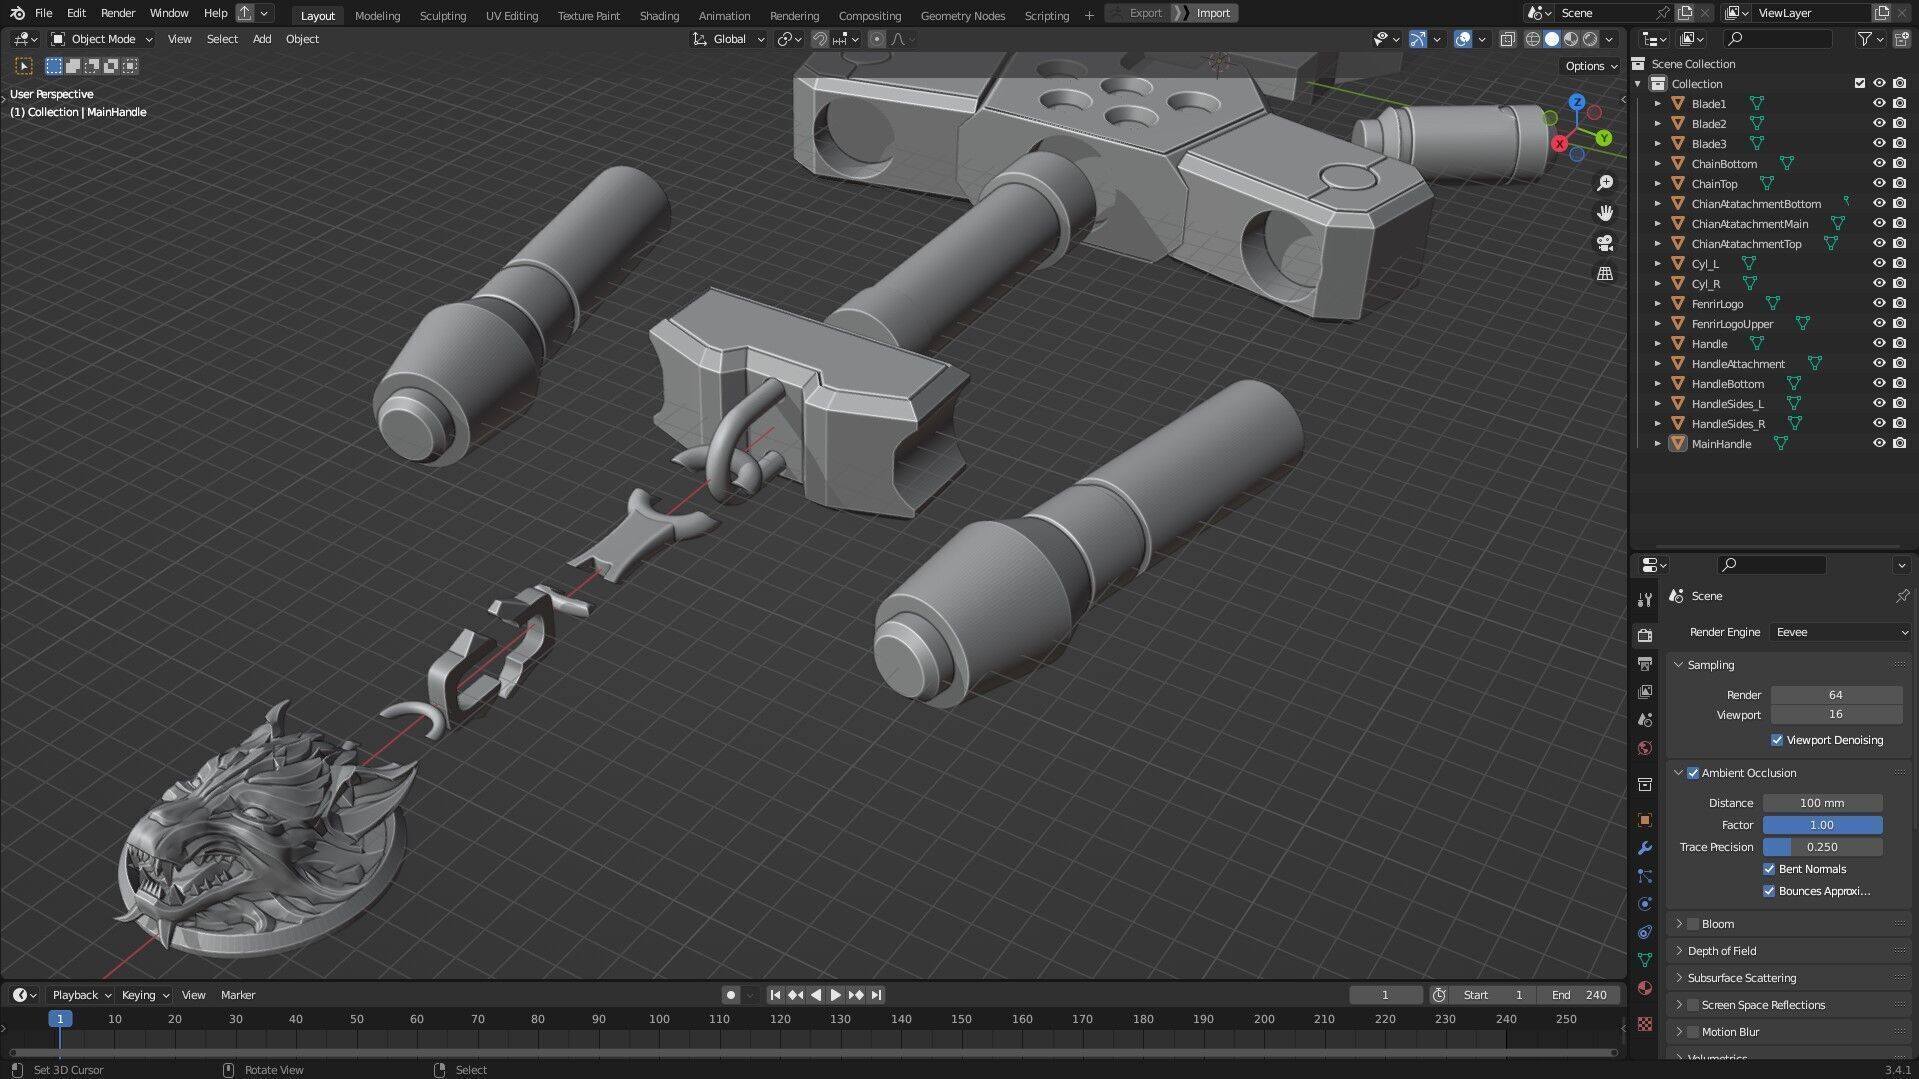Open the Material properties tab

(x=1645, y=988)
